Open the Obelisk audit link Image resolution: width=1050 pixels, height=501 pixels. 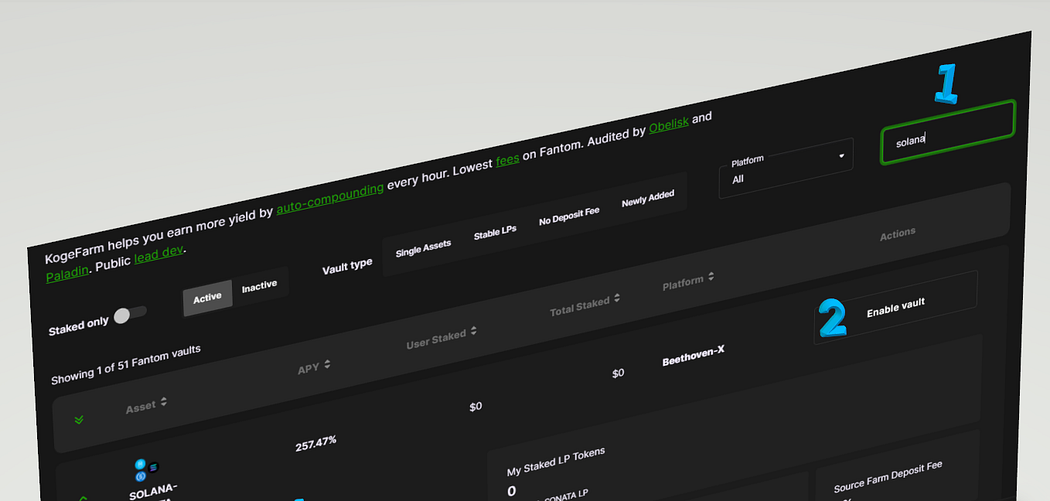click(x=669, y=125)
